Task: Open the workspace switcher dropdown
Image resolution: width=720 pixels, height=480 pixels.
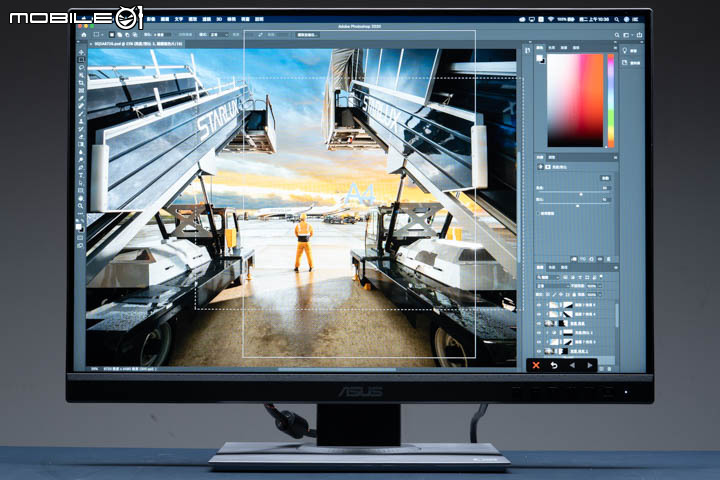Action: point(627,34)
